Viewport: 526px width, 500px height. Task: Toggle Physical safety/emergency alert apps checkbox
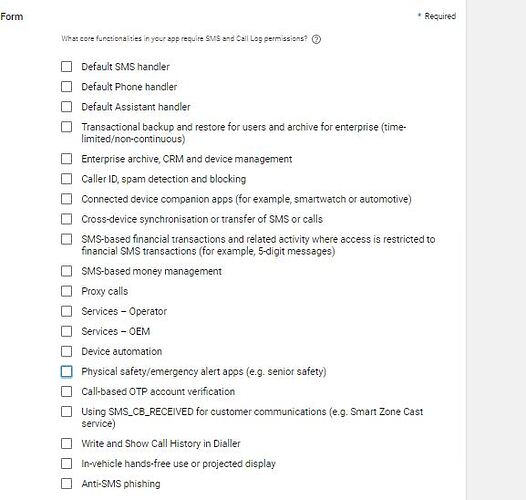click(66, 371)
